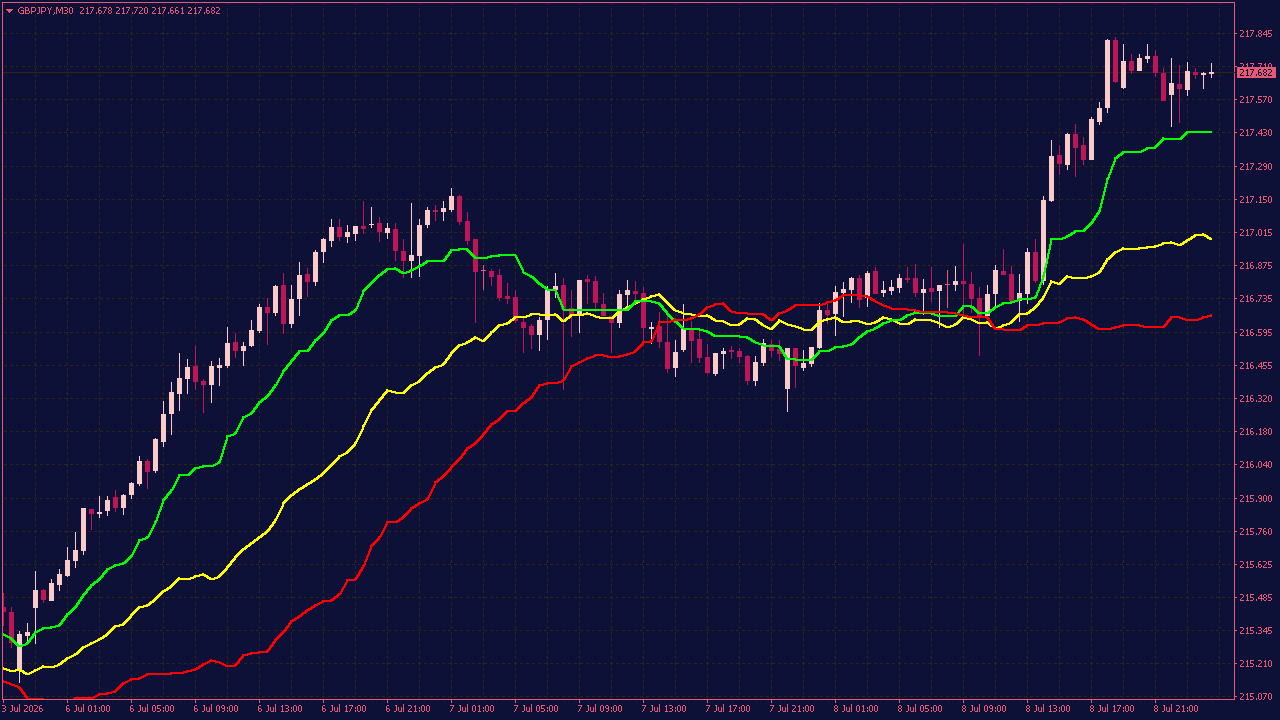The width and height of the screenshot is (1280, 720).
Task: Click the 217.845 price axis label
Action: tap(1255, 34)
